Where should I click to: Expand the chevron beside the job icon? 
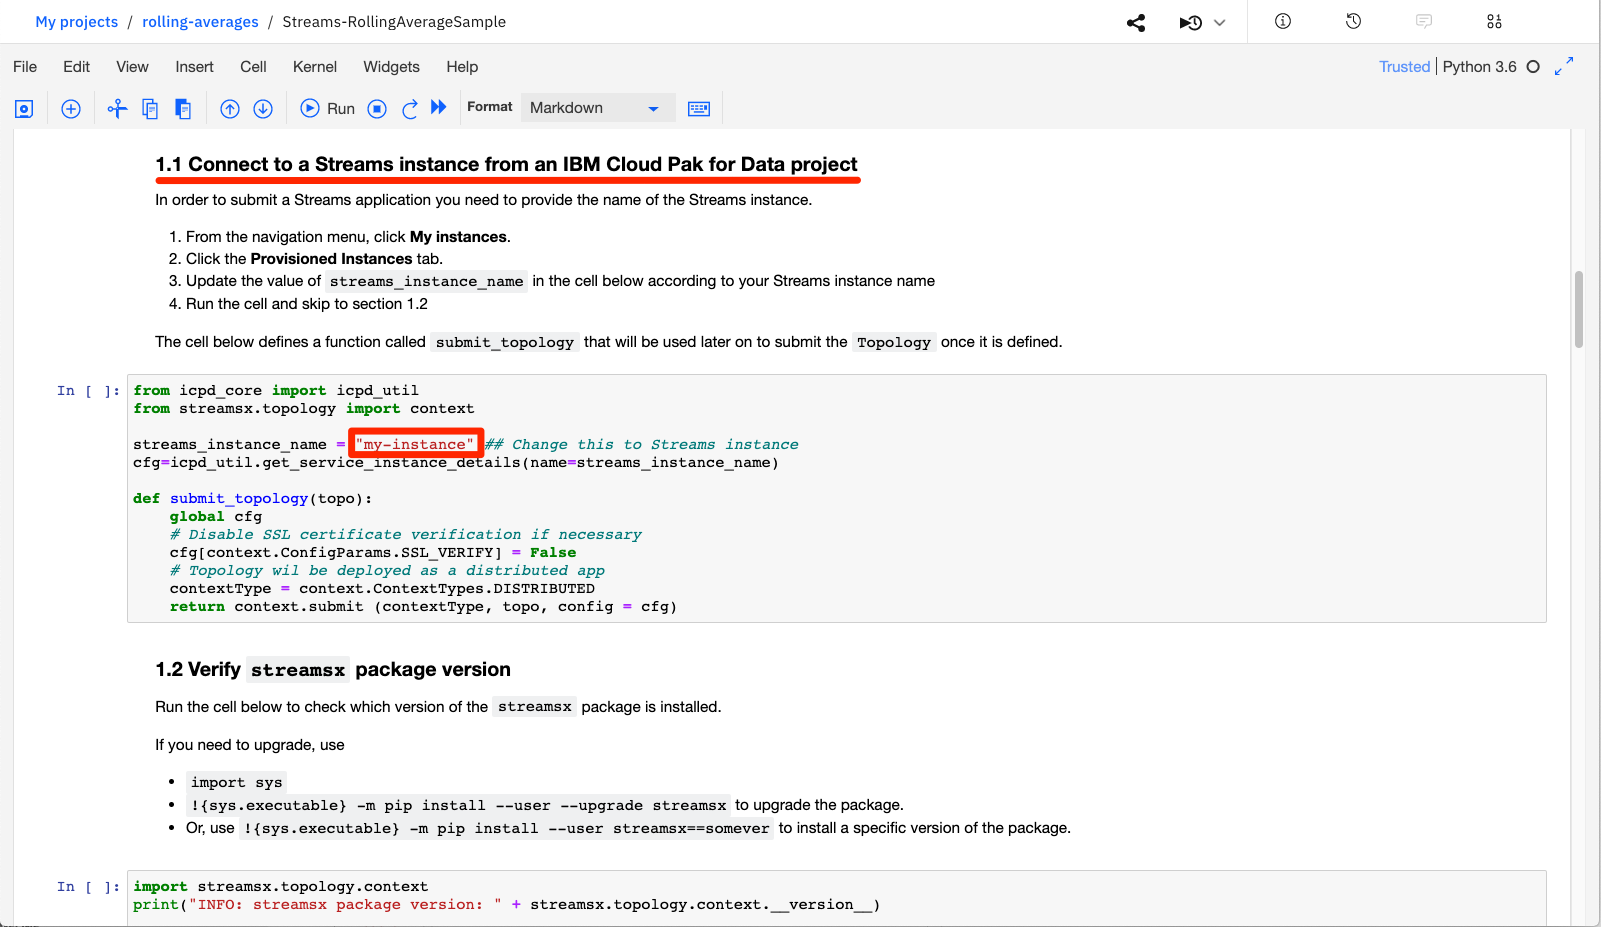click(x=1219, y=22)
